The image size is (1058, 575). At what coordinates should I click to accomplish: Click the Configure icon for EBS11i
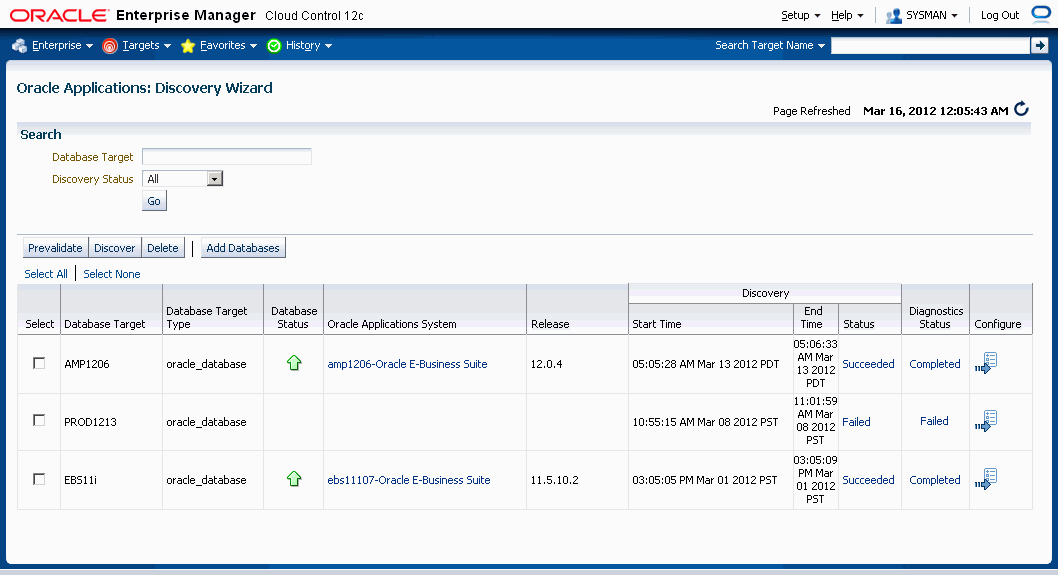pyautogui.click(x=986, y=480)
